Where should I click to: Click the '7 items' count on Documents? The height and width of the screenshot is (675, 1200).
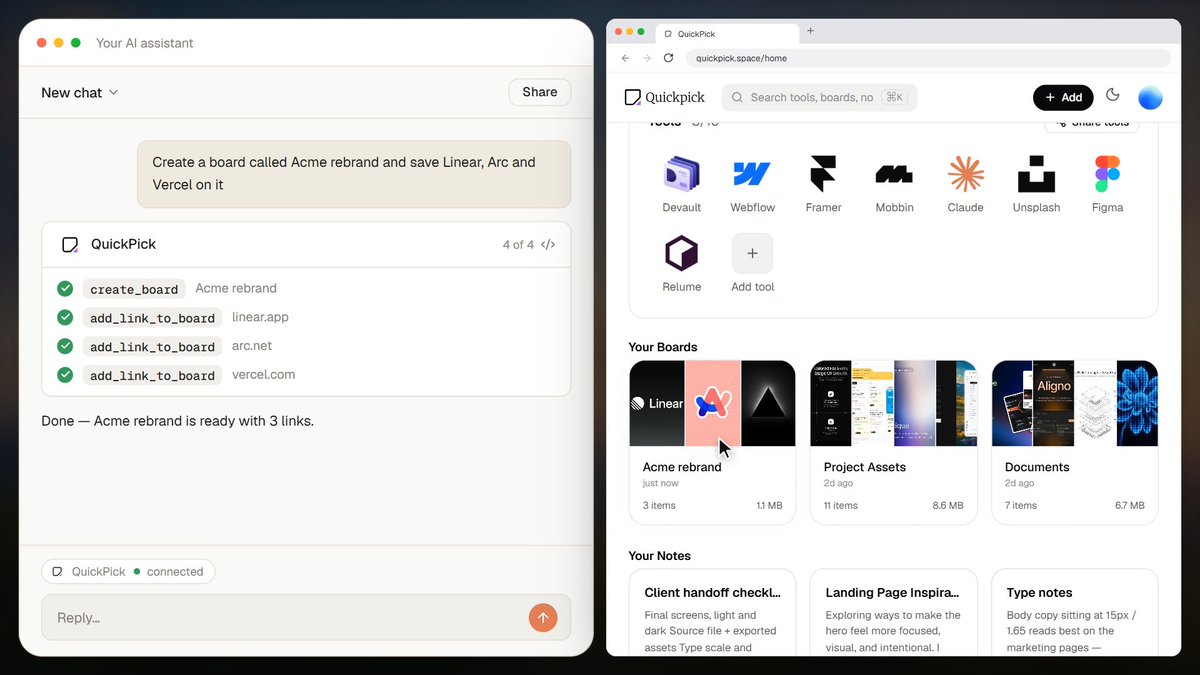click(1021, 505)
